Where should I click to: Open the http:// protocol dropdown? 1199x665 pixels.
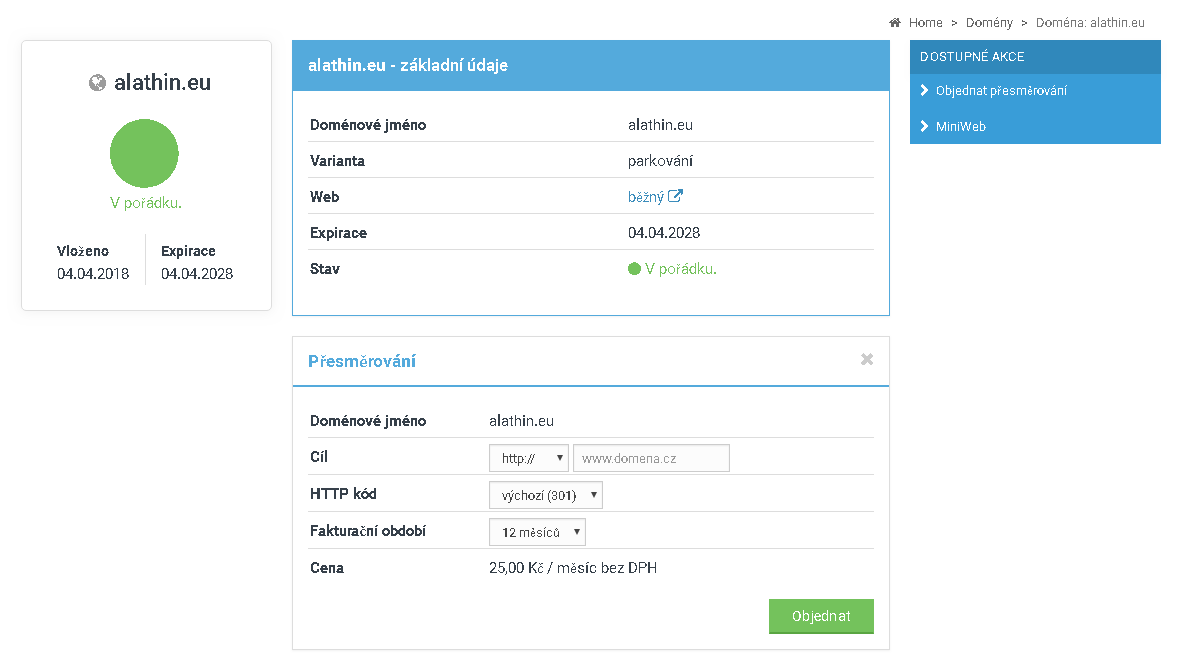point(528,458)
